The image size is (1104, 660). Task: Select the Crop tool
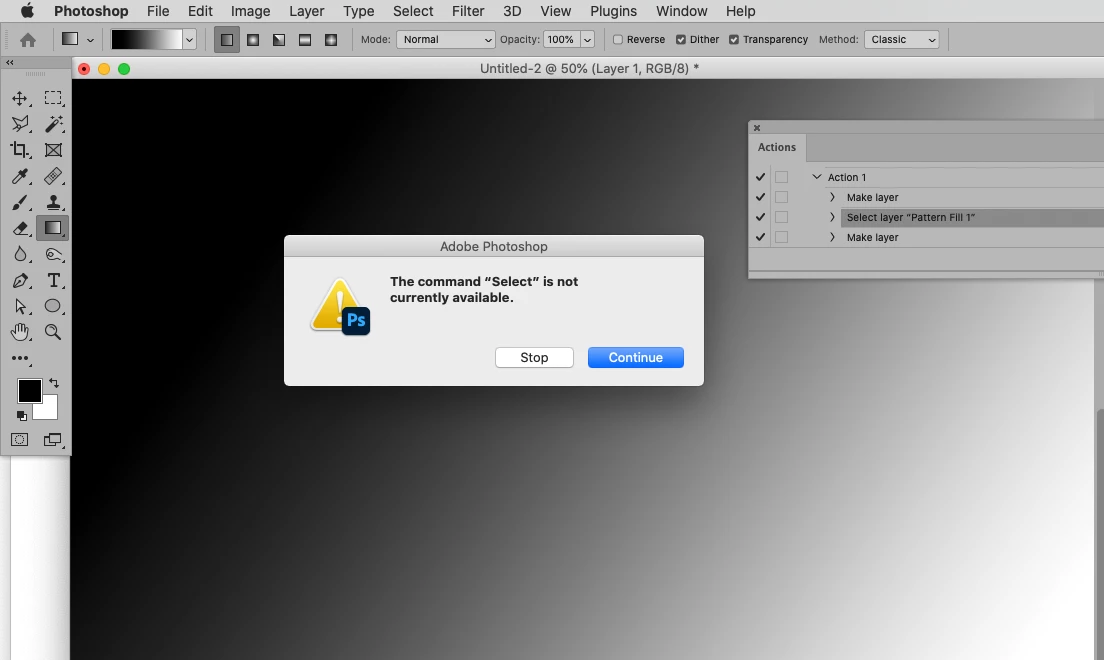tap(20, 150)
